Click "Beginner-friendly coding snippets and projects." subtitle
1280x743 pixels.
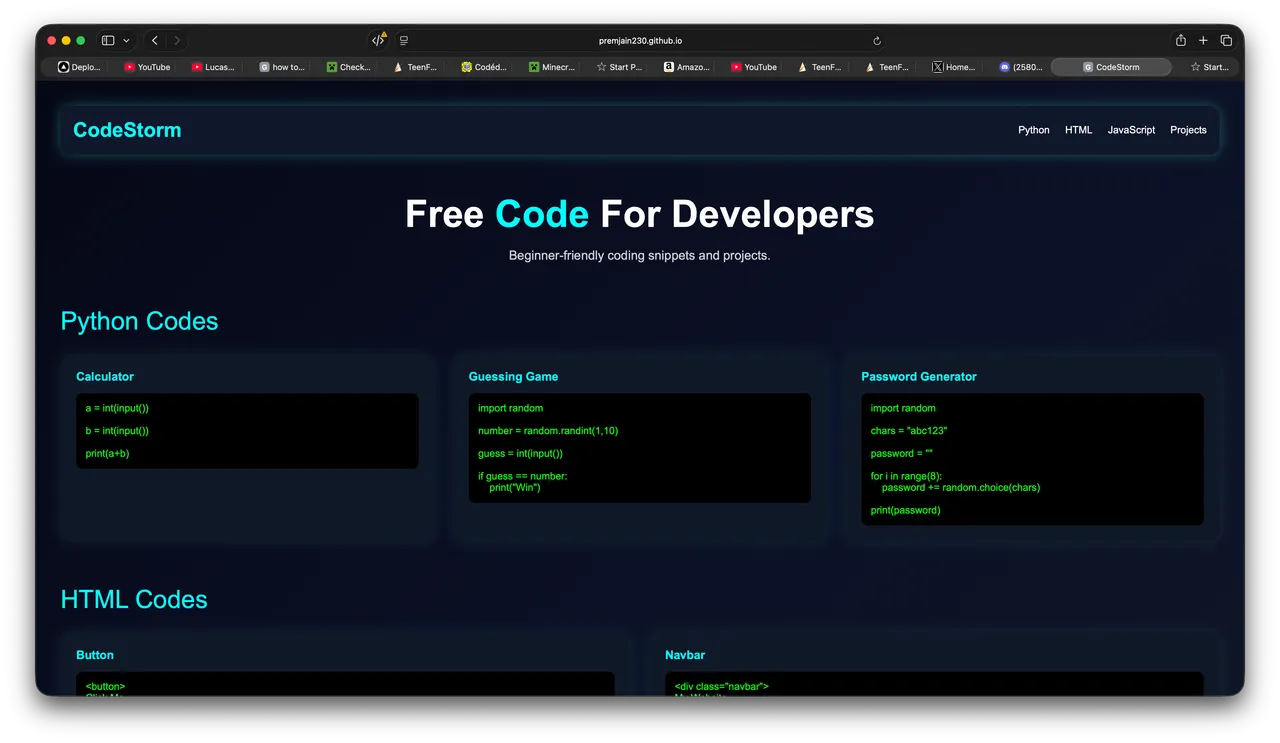640,255
